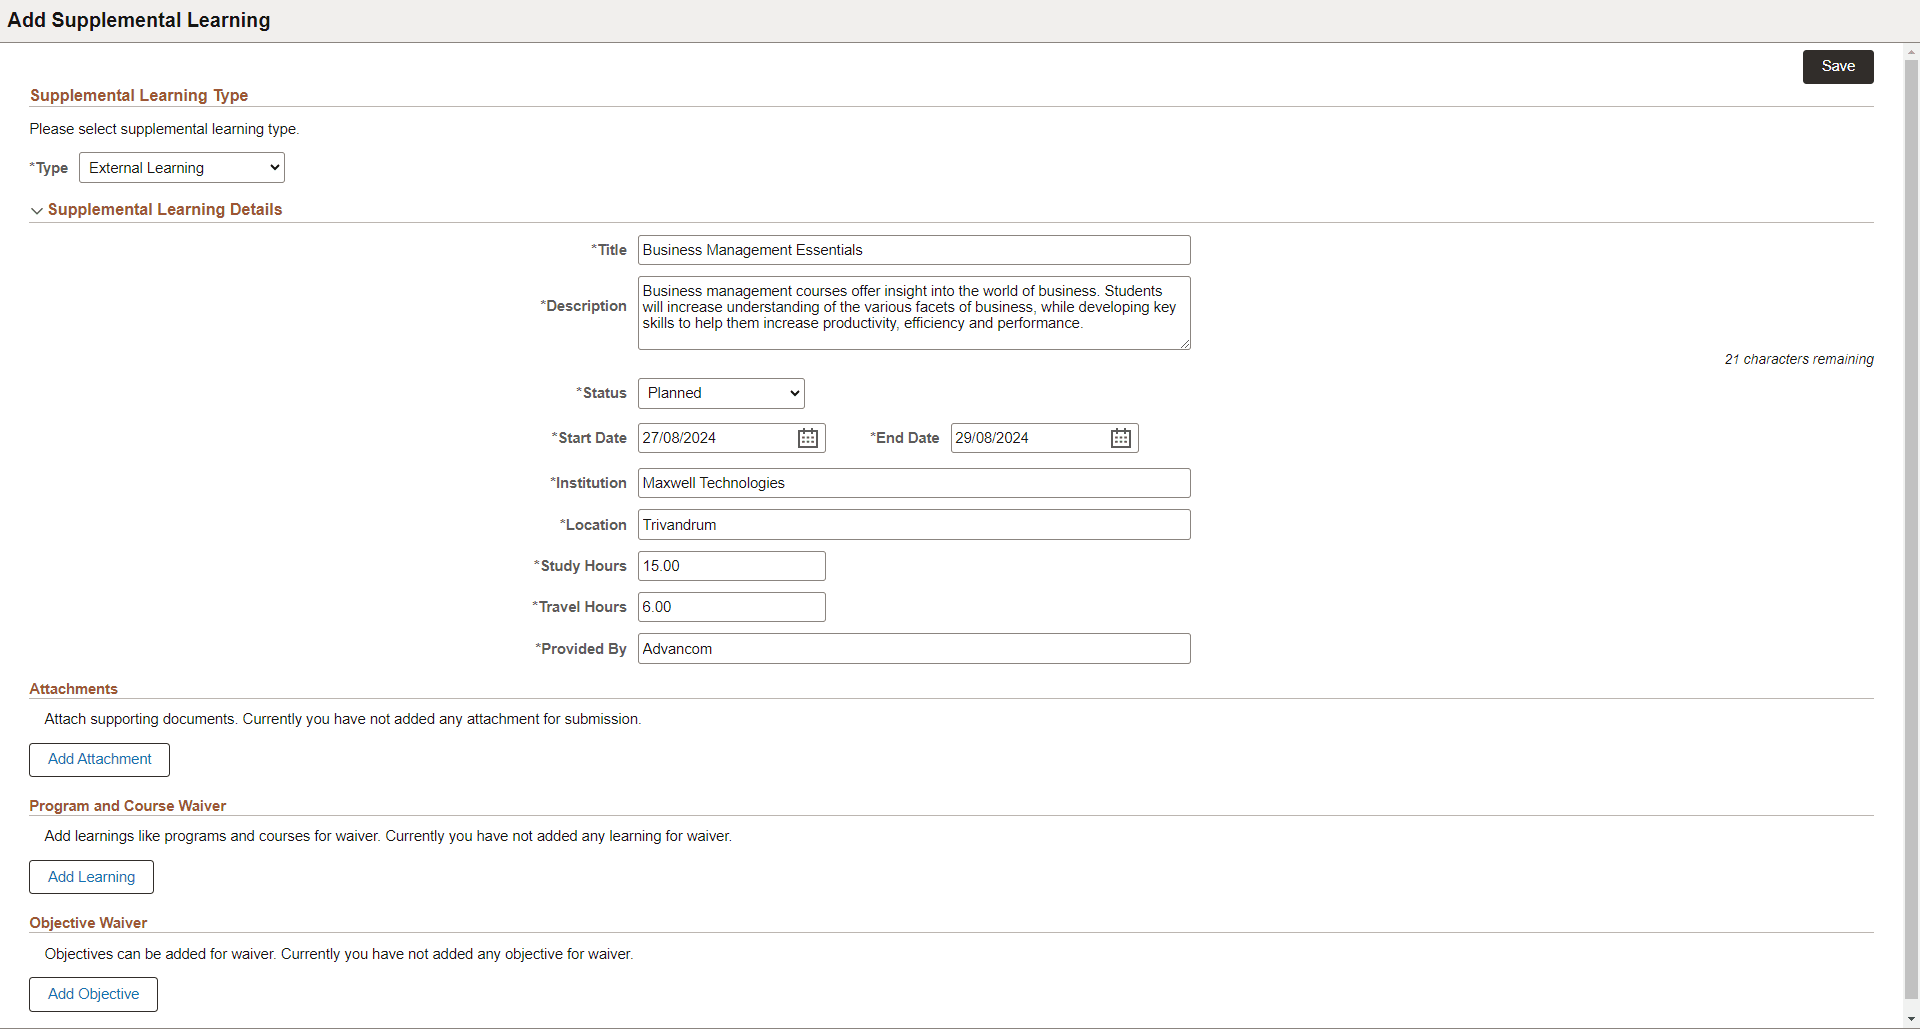Click the vertical page scrollbar
The height and width of the screenshot is (1029, 1920).
pyautogui.click(x=1911, y=530)
